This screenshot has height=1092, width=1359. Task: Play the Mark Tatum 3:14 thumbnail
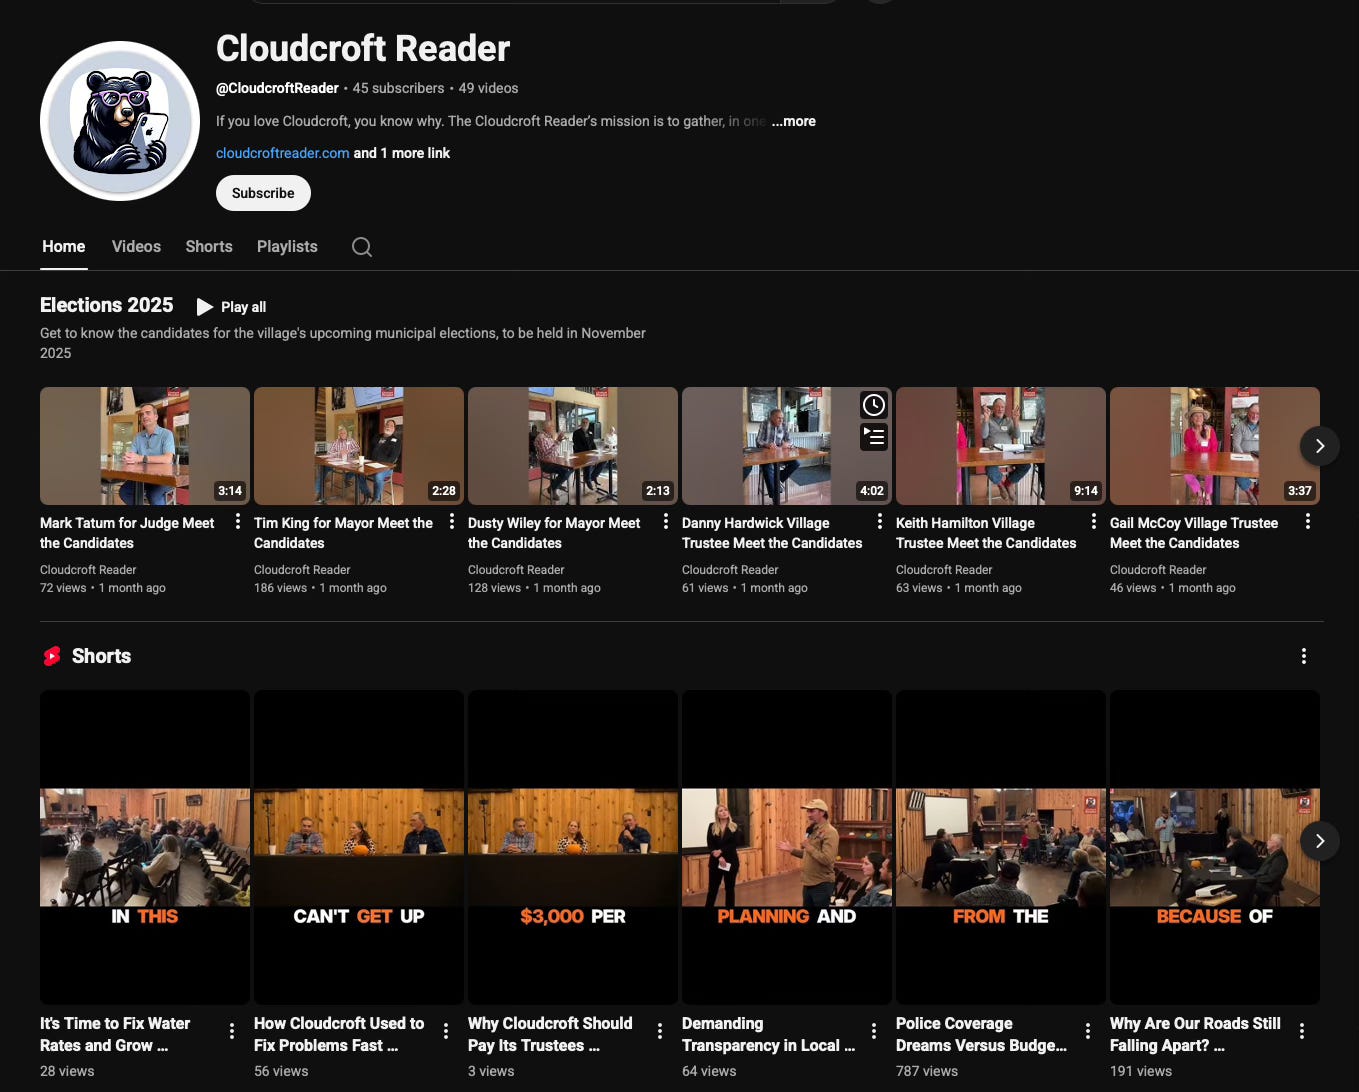click(x=145, y=446)
